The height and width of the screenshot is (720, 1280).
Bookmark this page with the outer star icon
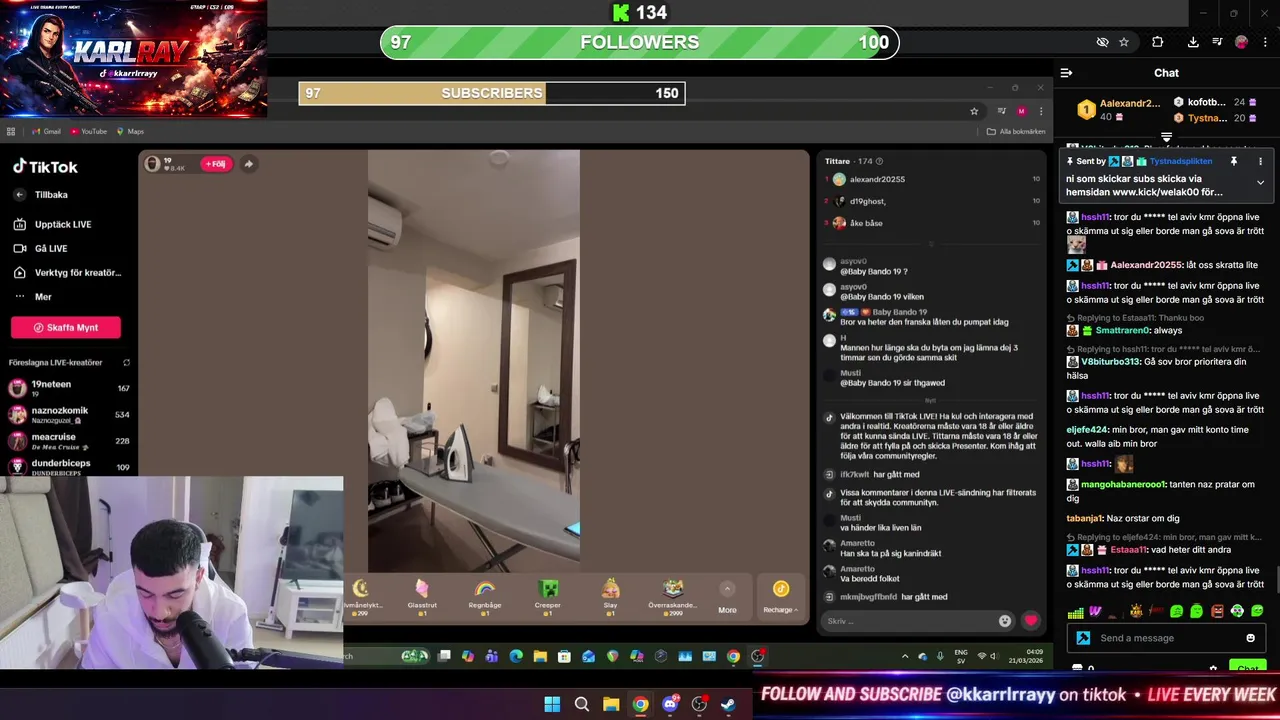[x=1124, y=42]
